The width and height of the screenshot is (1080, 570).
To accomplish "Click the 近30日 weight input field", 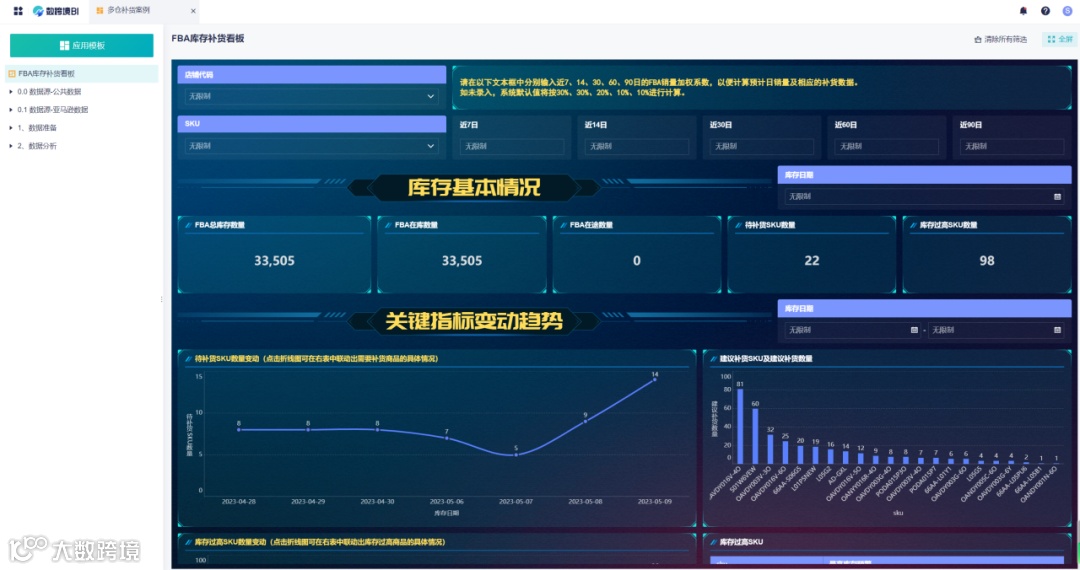I will click(762, 146).
